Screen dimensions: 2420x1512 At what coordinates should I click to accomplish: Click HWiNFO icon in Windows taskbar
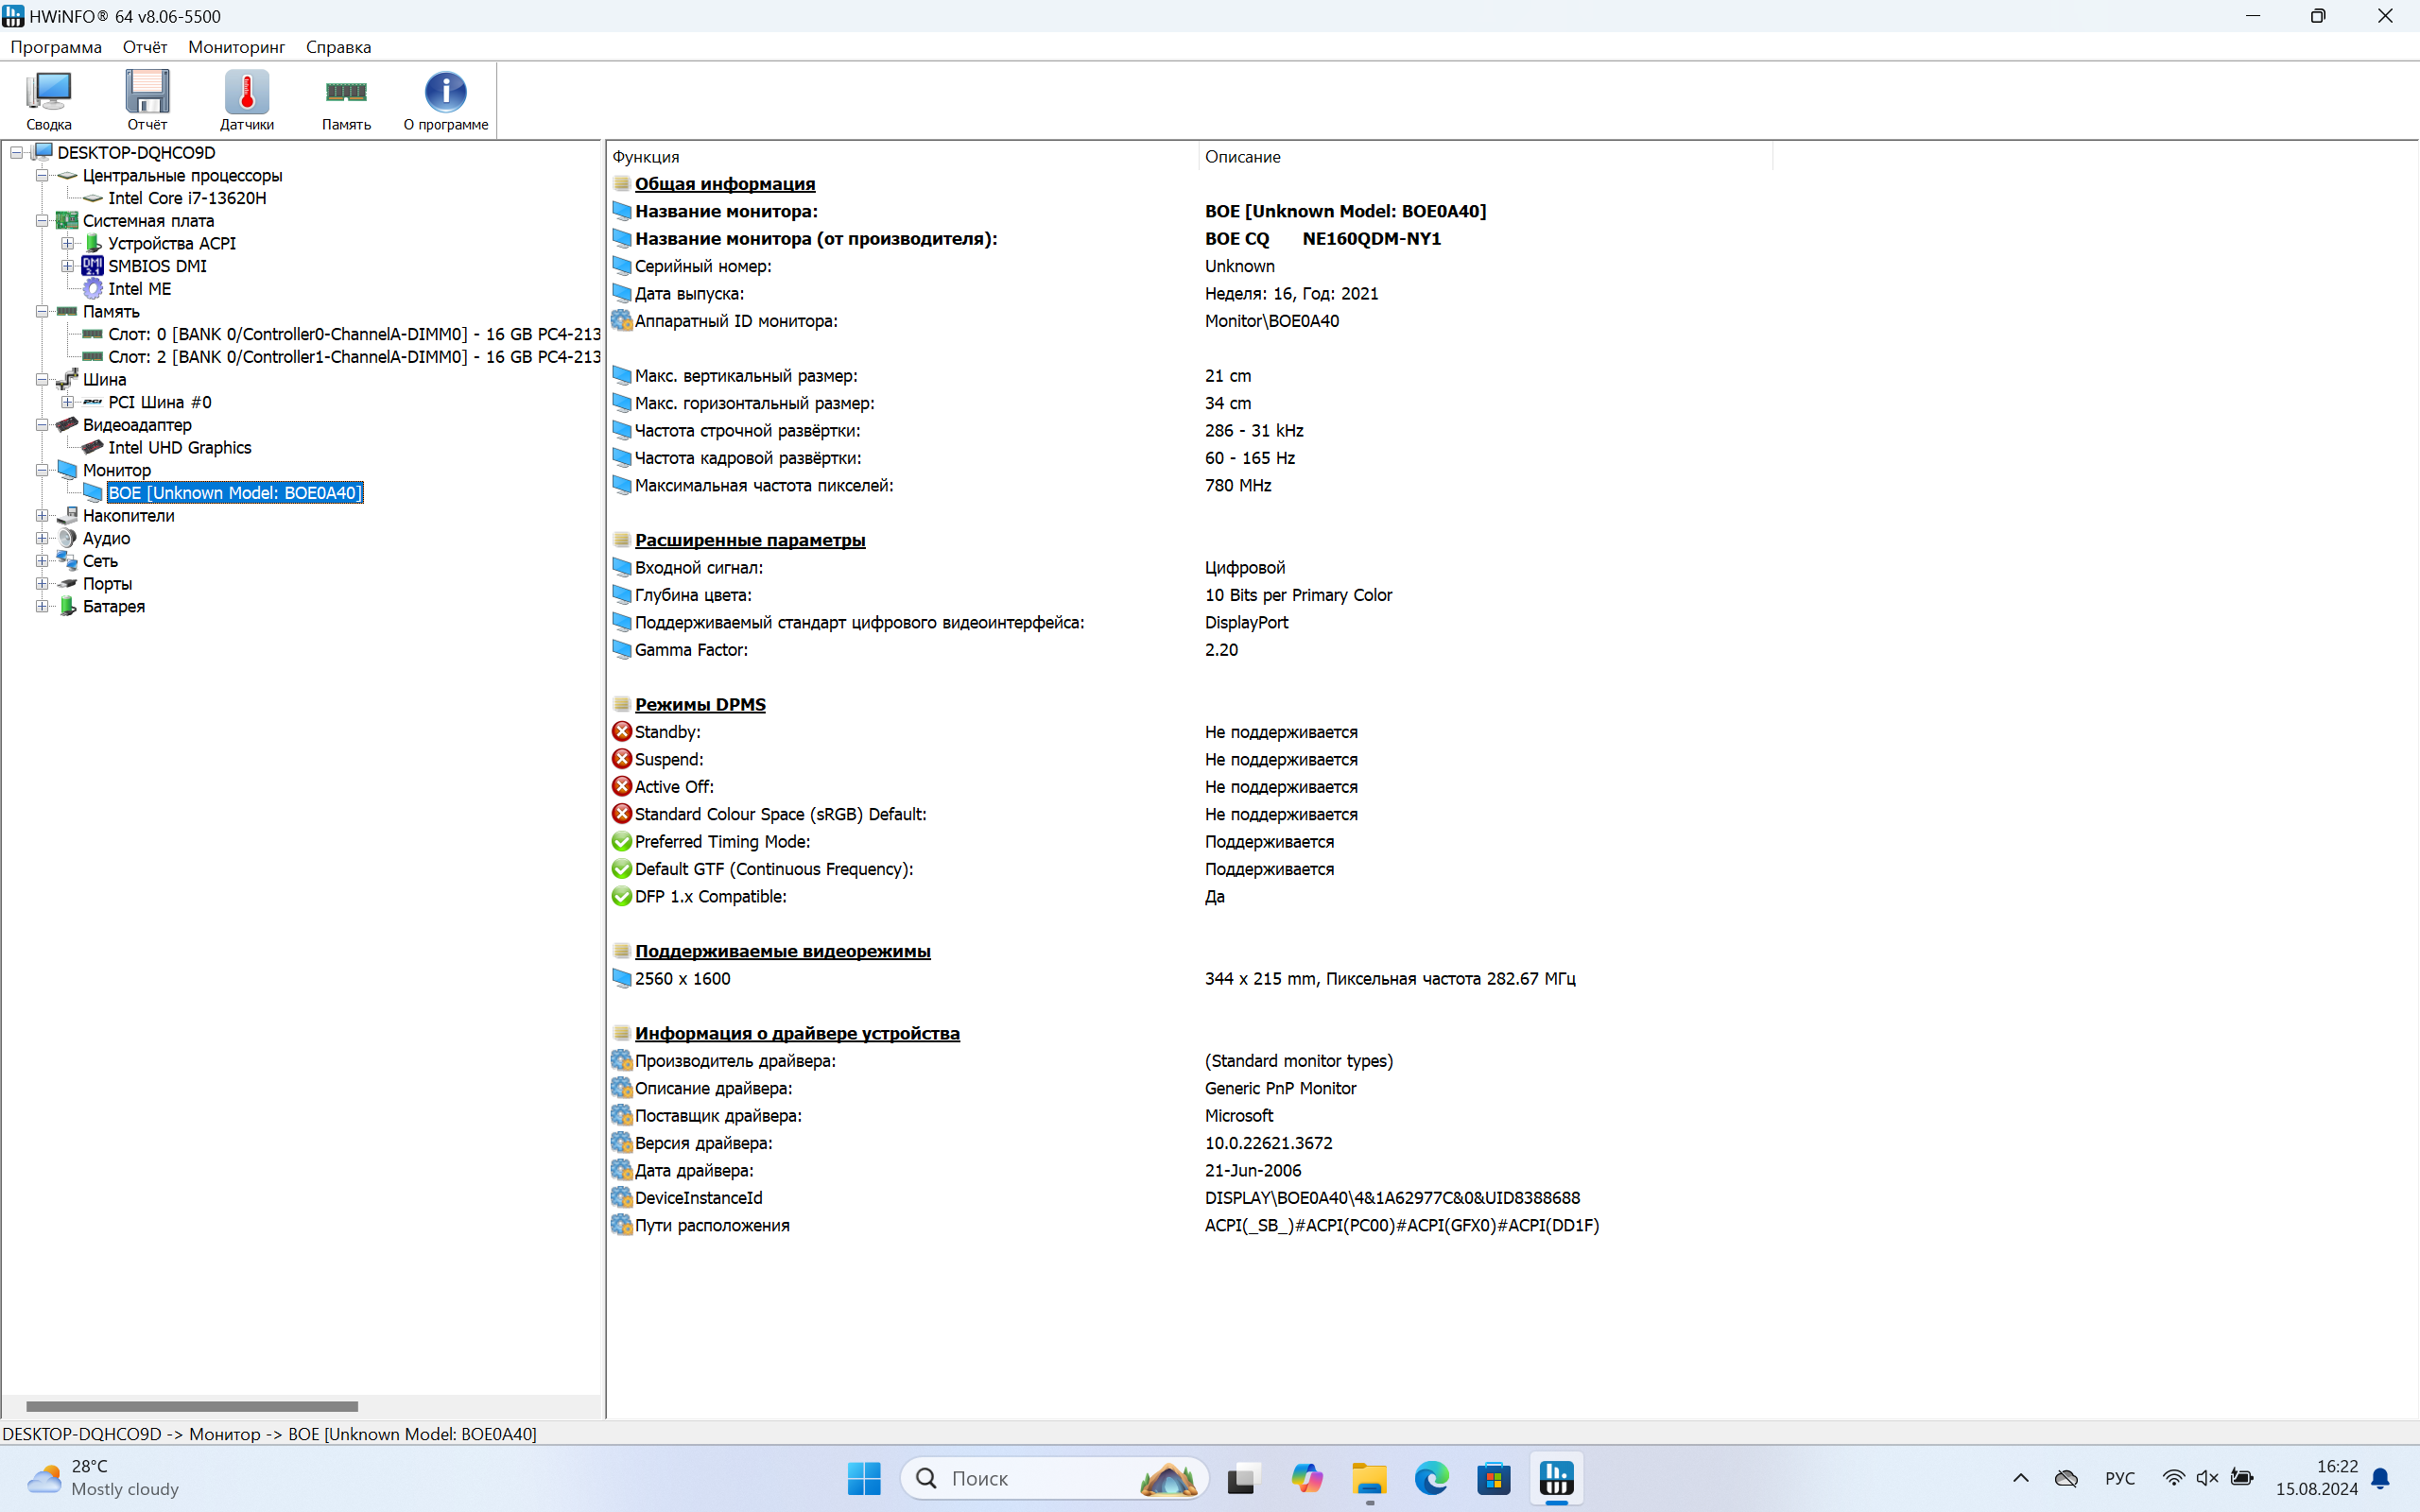tap(1556, 1478)
